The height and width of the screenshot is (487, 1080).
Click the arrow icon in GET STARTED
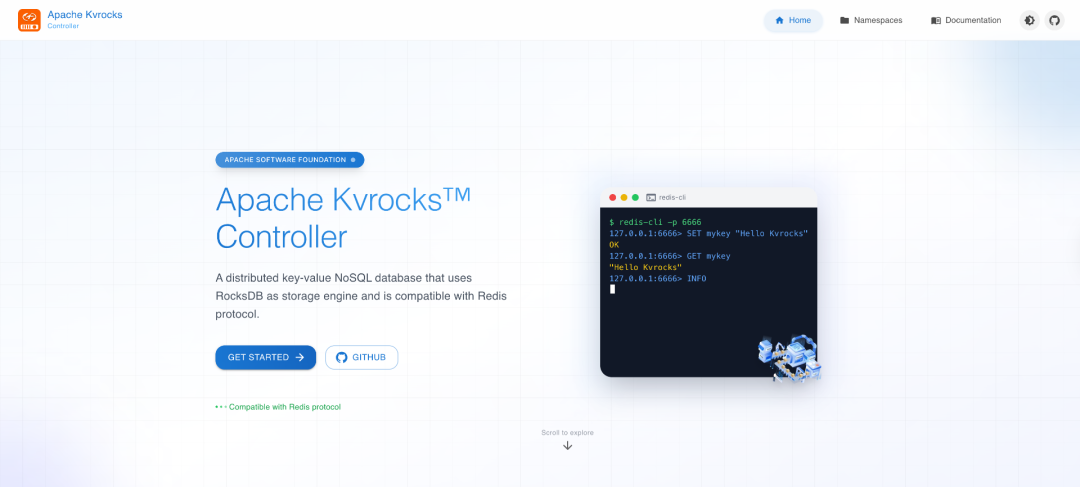point(300,357)
